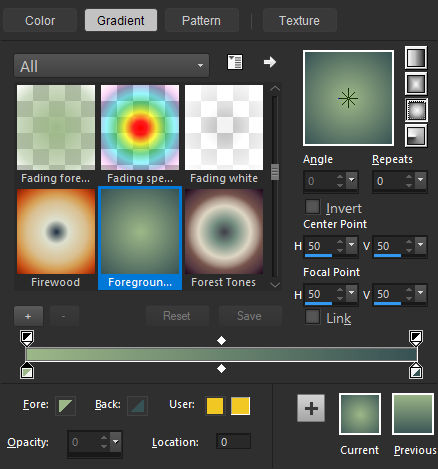438x469 pixels.
Task: Click the add gradient plus button
Action: 28,316
